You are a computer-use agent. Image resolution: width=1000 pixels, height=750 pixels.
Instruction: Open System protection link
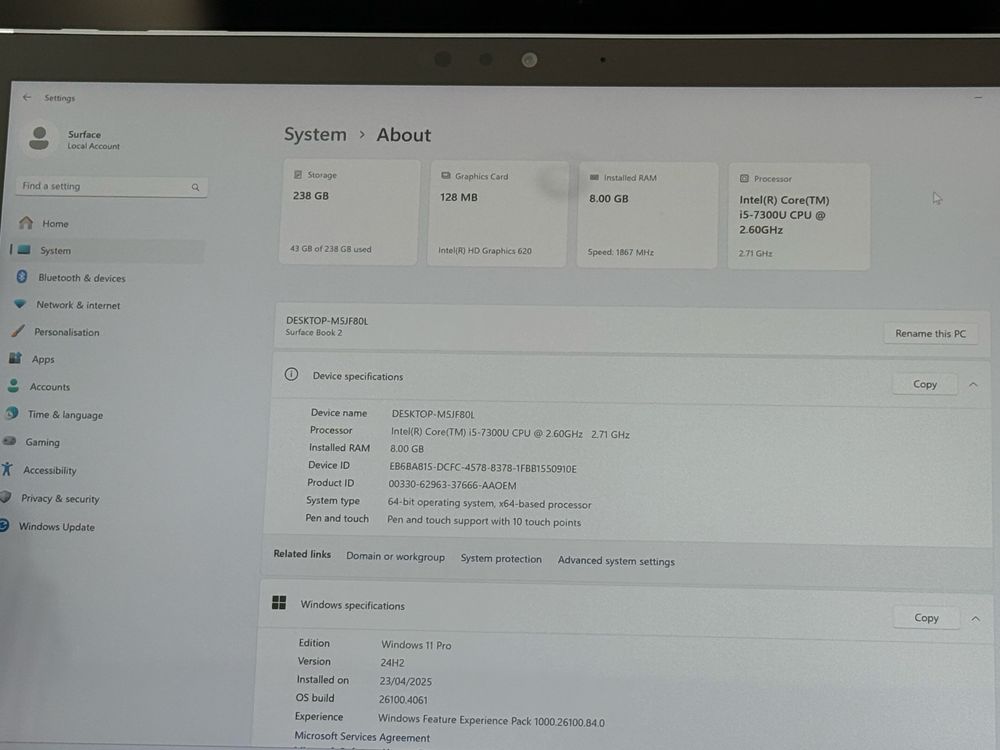click(x=501, y=558)
